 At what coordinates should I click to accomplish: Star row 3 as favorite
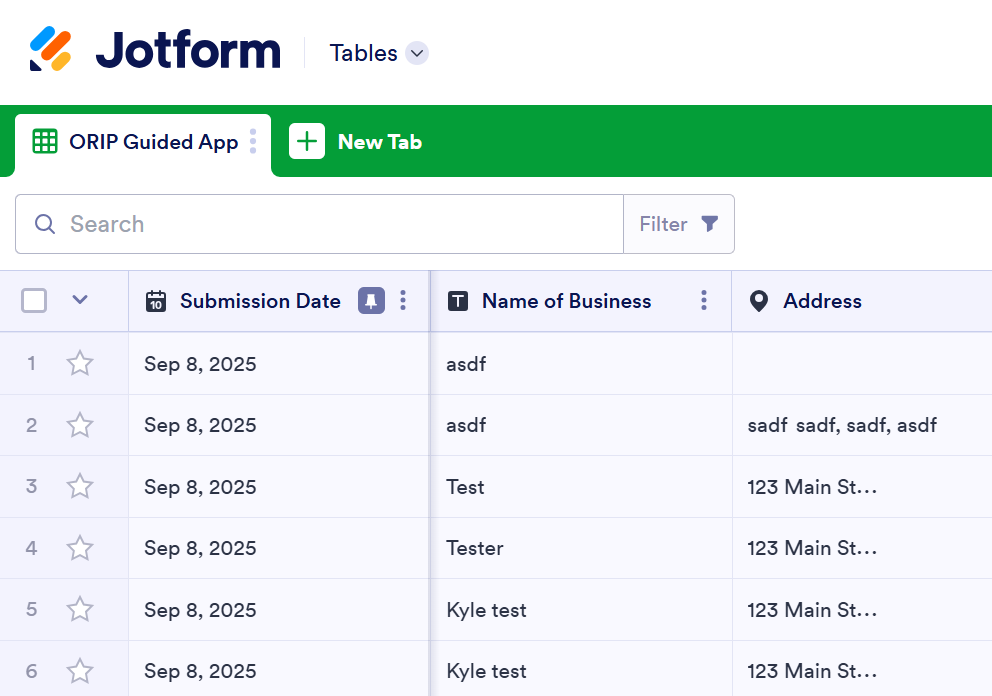[80, 487]
